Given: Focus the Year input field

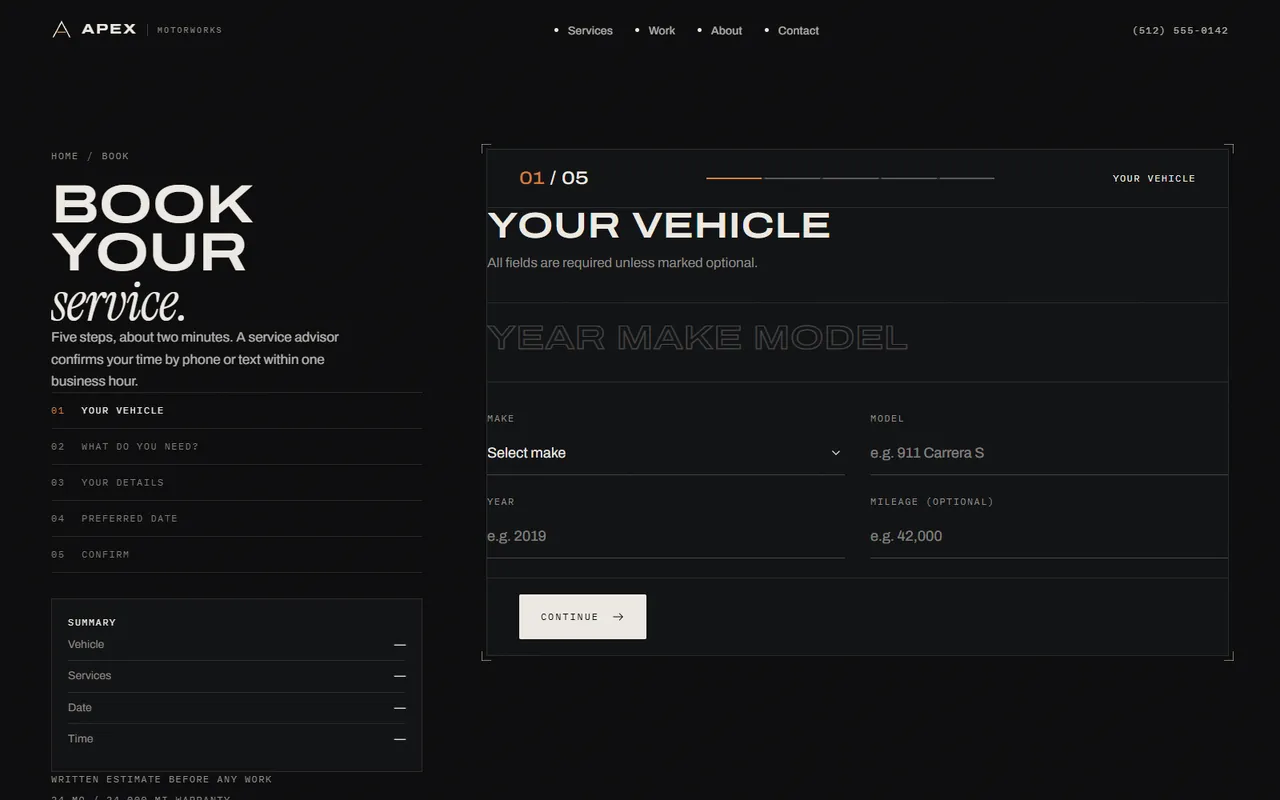Looking at the screenshot, I should tap(665, 536).
